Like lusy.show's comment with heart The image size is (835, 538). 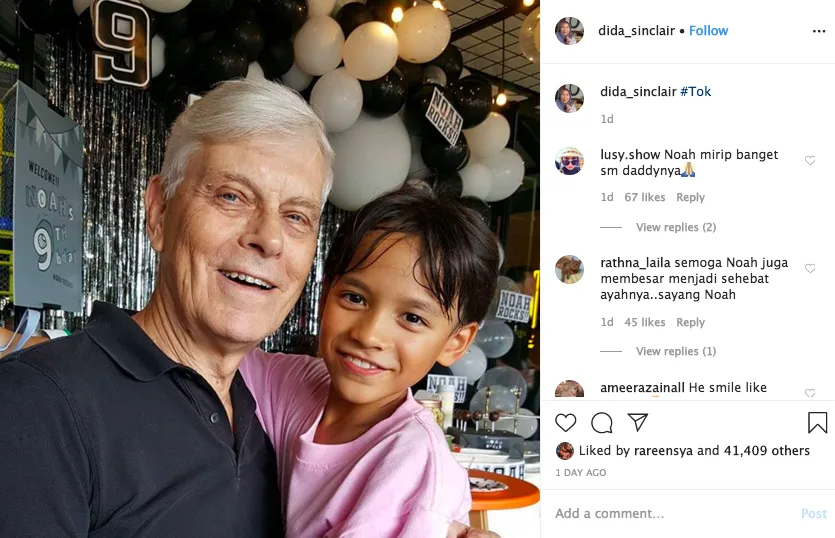click(810, 160)
